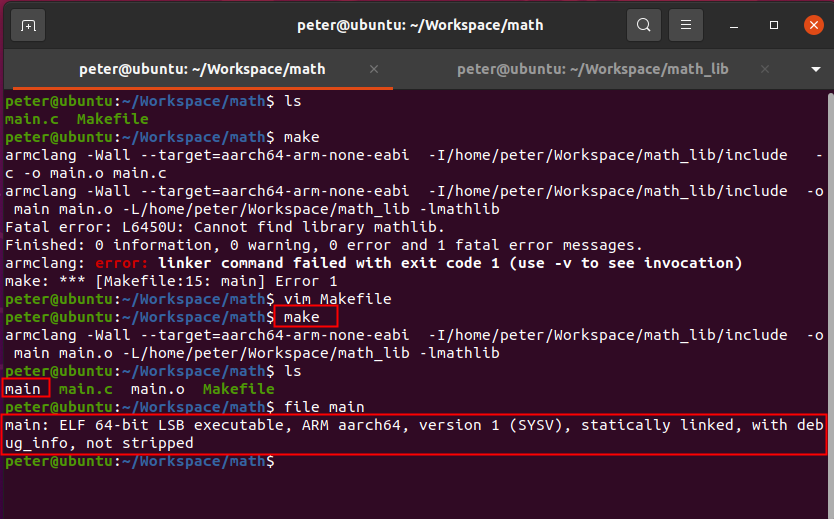Click the red-boxed main file name
The width and height of the screenshot is (834, 519).
[25, 389]
